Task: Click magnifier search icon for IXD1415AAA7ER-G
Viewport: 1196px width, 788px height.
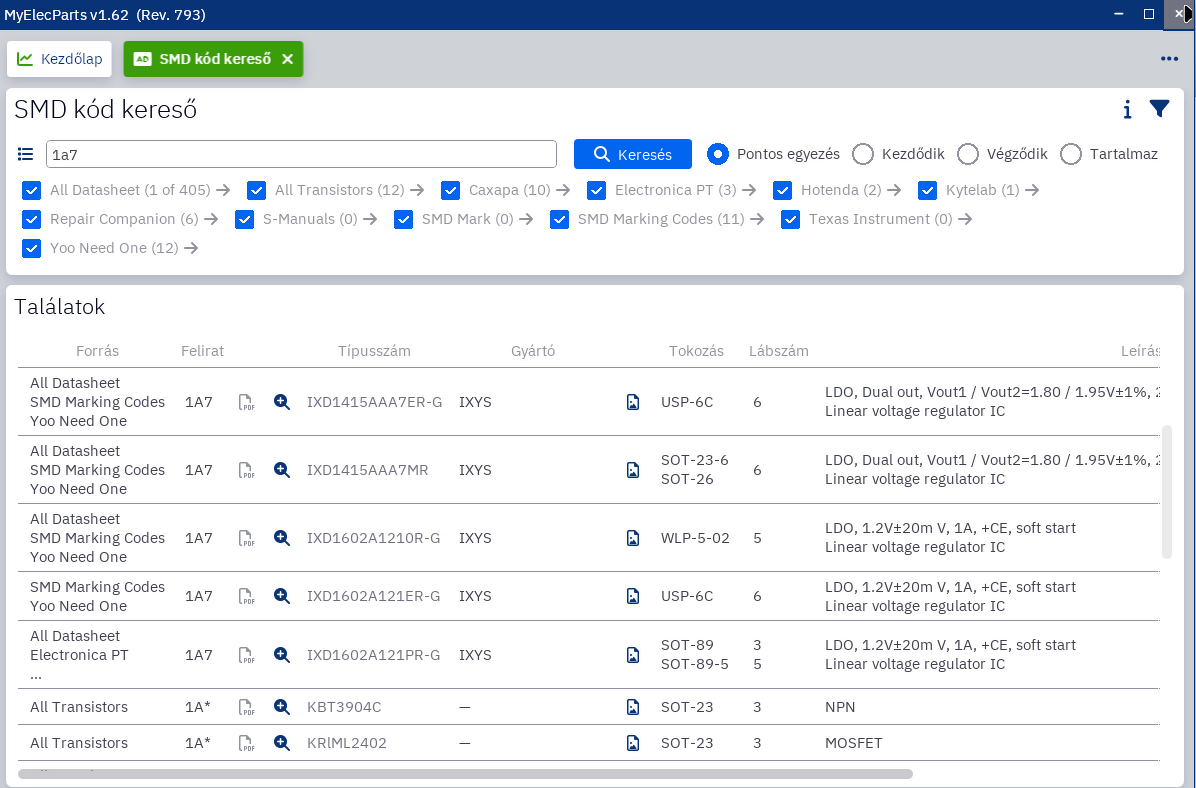Action: click(x=282, y=402)
